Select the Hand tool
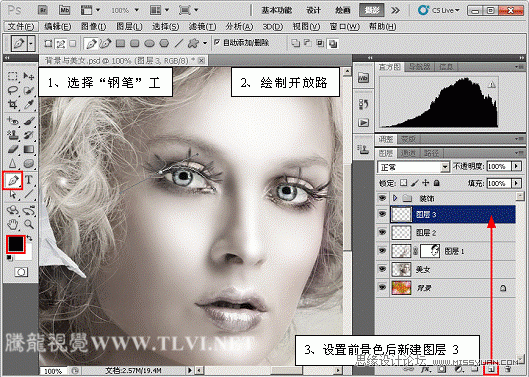The image size is (529, 377). coord(12,224)
